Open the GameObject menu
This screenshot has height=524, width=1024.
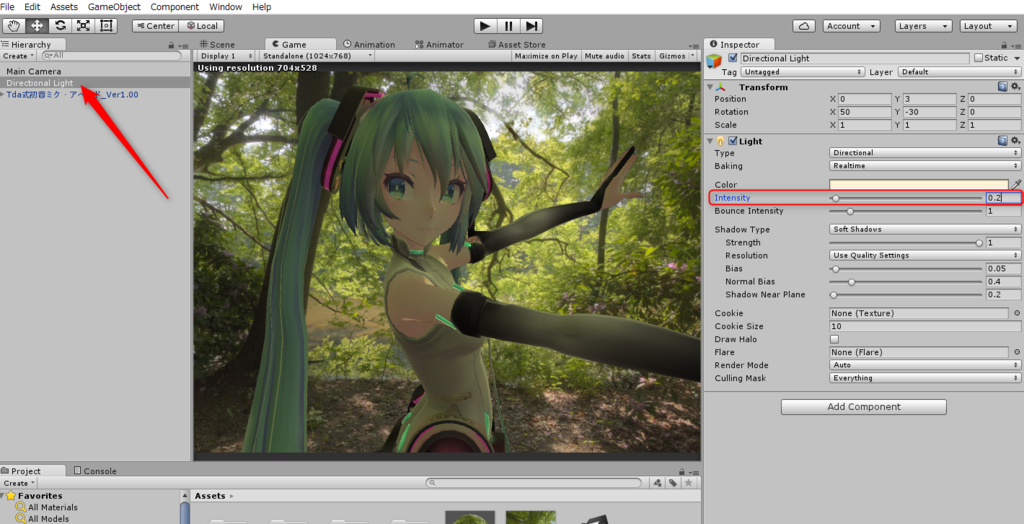[x=114, y=7]
